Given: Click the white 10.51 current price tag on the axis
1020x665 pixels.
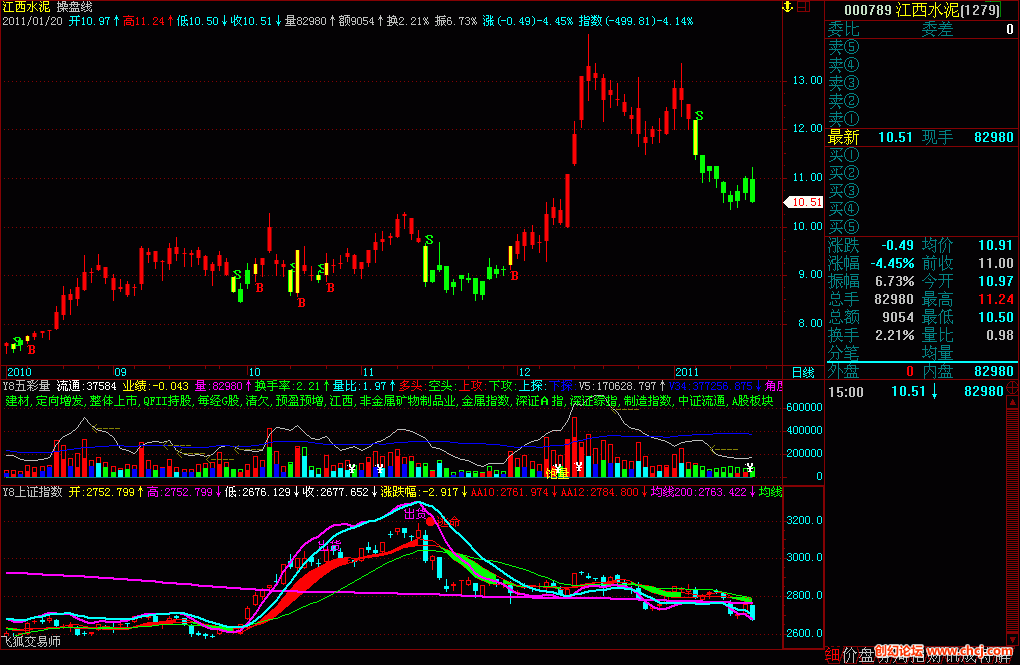Looking at the screenshot, I should pos(804,202).
